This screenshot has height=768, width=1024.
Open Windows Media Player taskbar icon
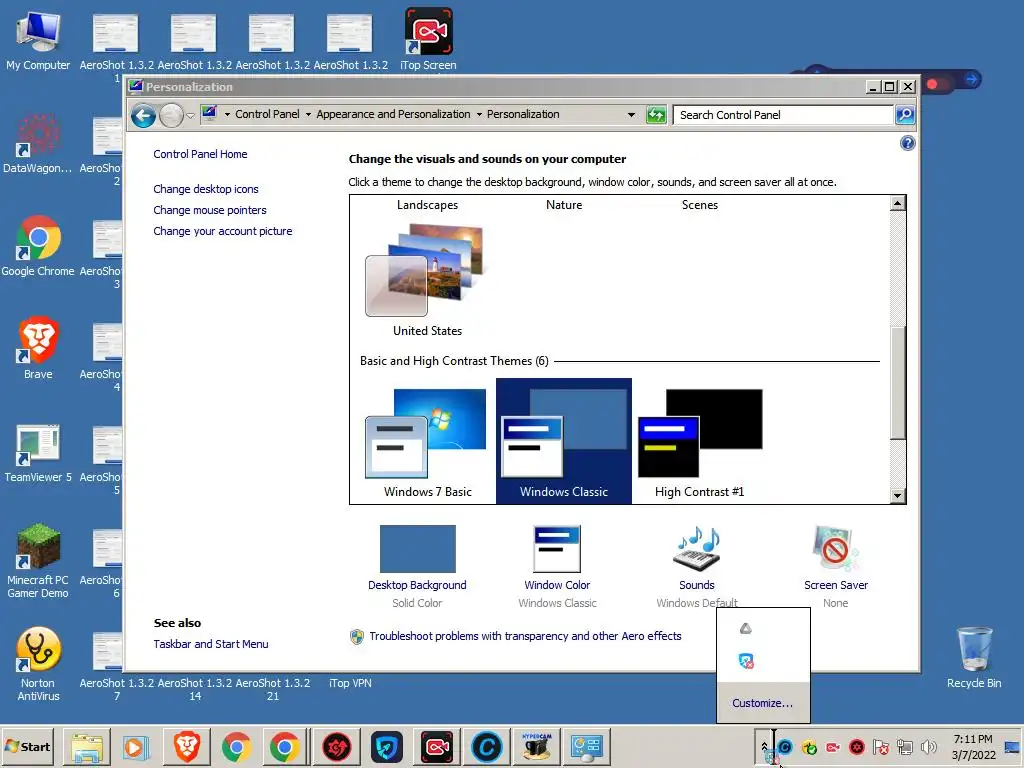click(x=135, y=746)
